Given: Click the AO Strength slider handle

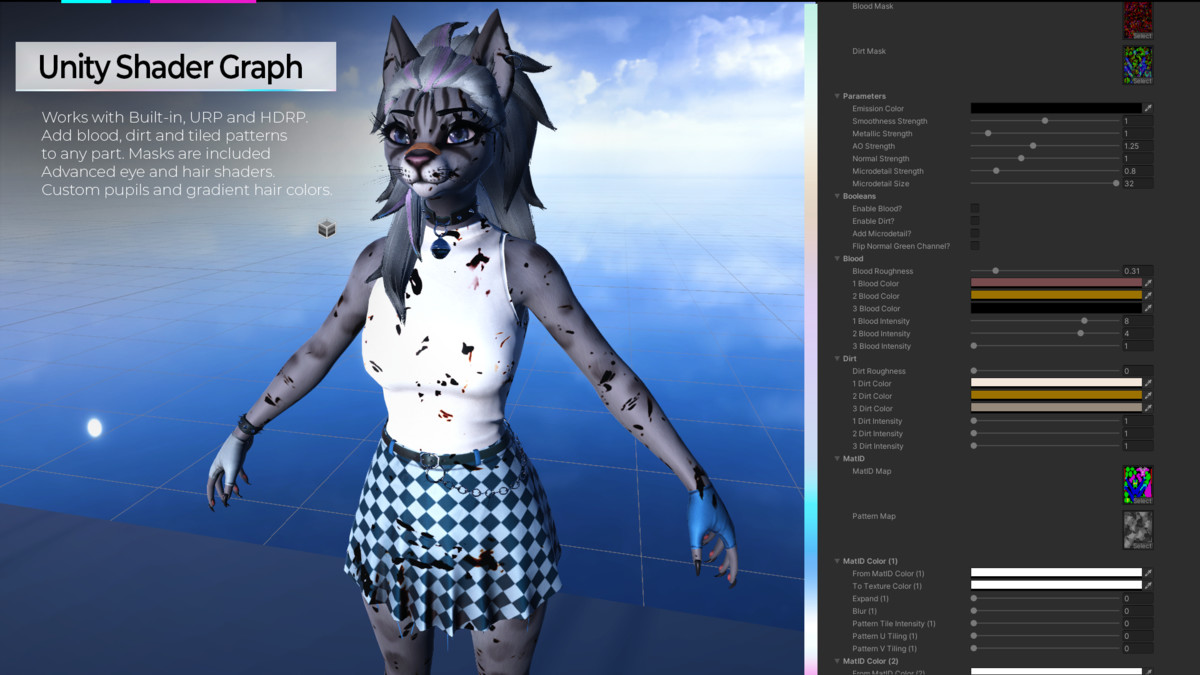Looking at the screenshot, I should [1033, 146].
